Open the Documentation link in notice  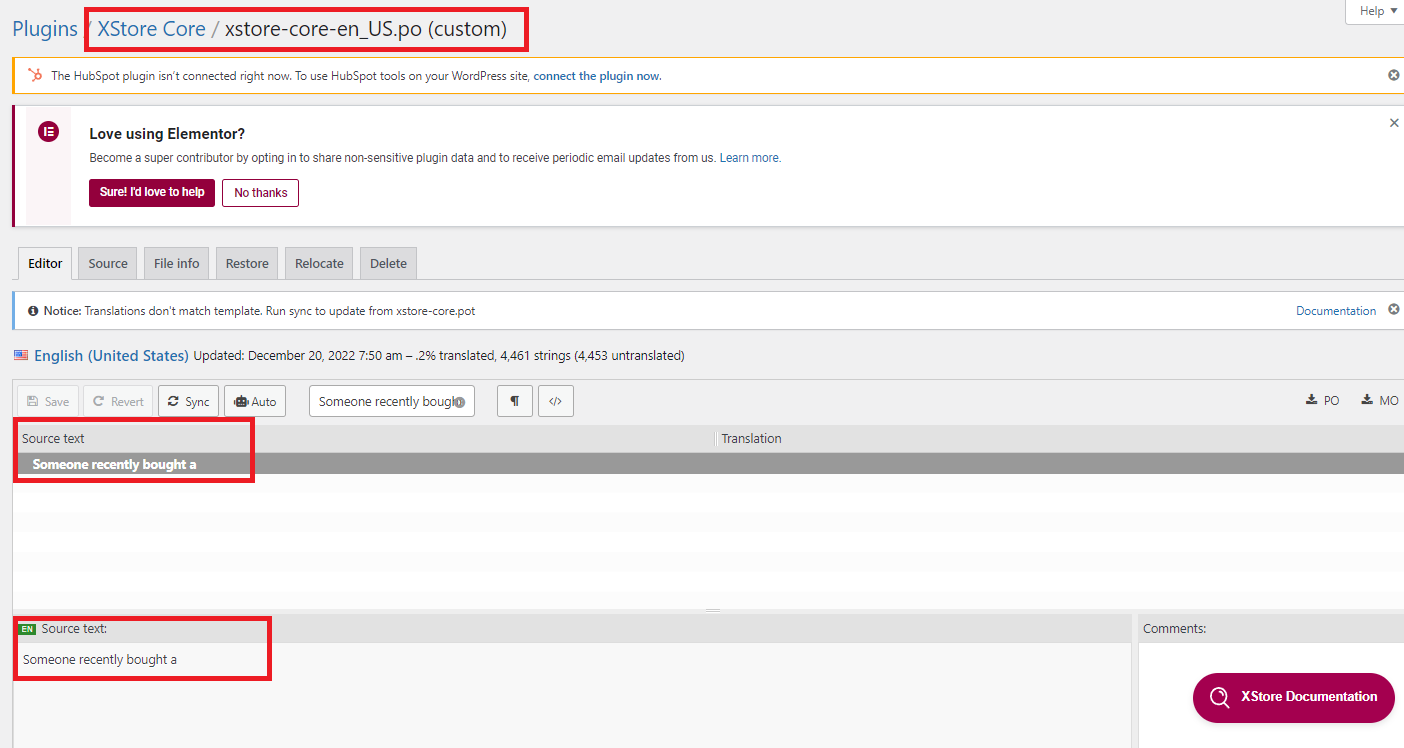pos(1336,311)
